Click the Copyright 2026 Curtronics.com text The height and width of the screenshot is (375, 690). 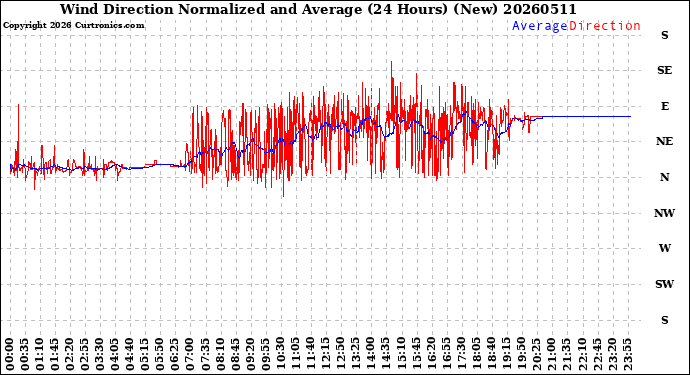tap(73, 26)
